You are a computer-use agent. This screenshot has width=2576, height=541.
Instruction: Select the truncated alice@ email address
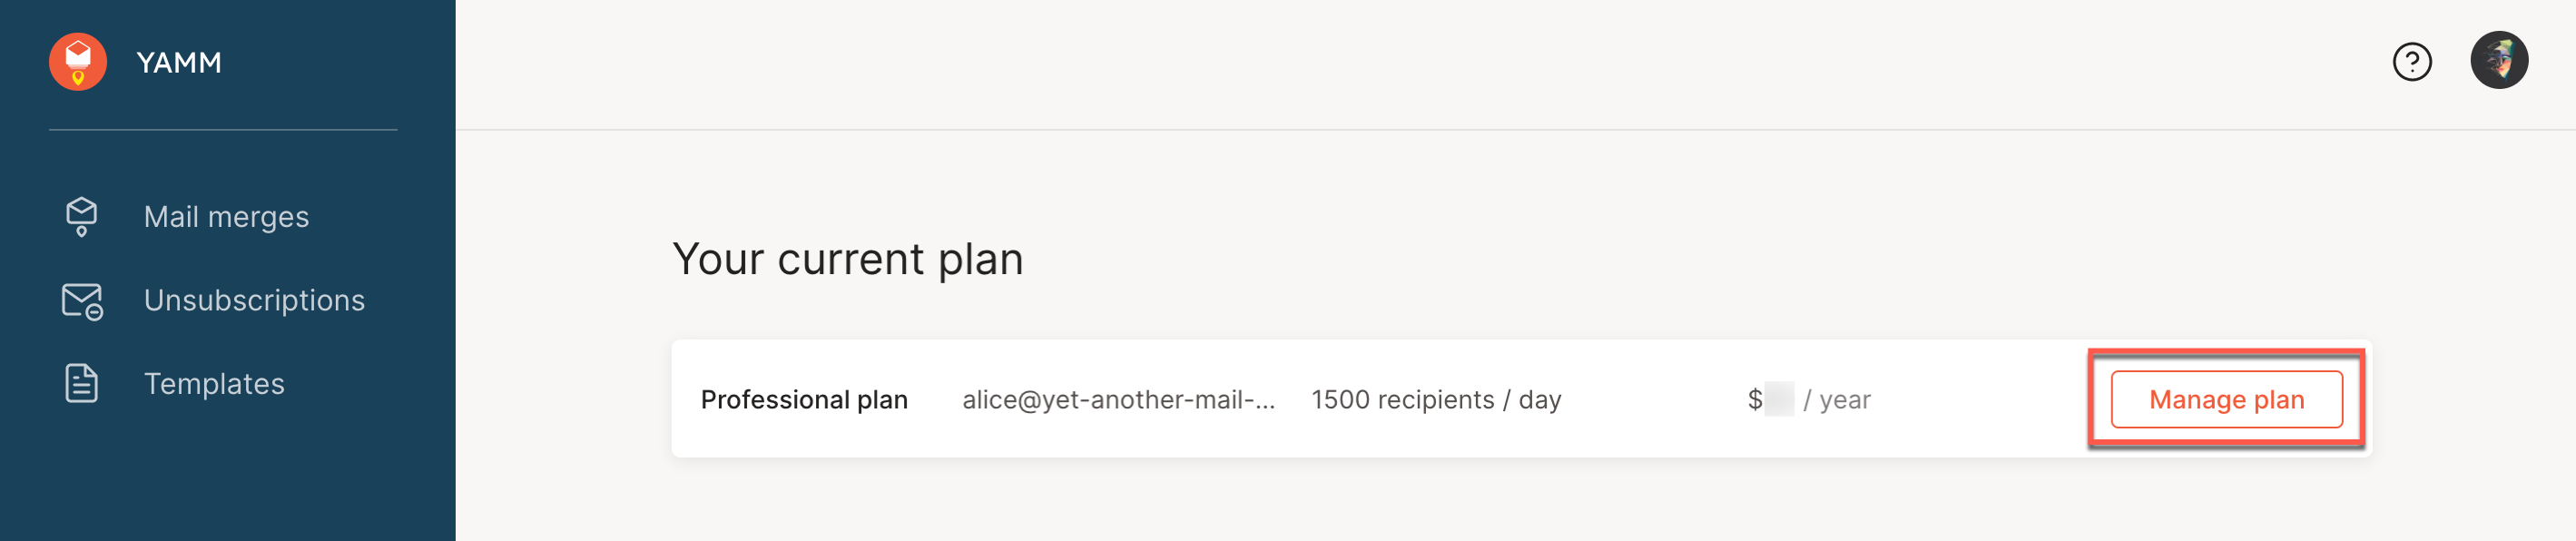pos(1118,400)
